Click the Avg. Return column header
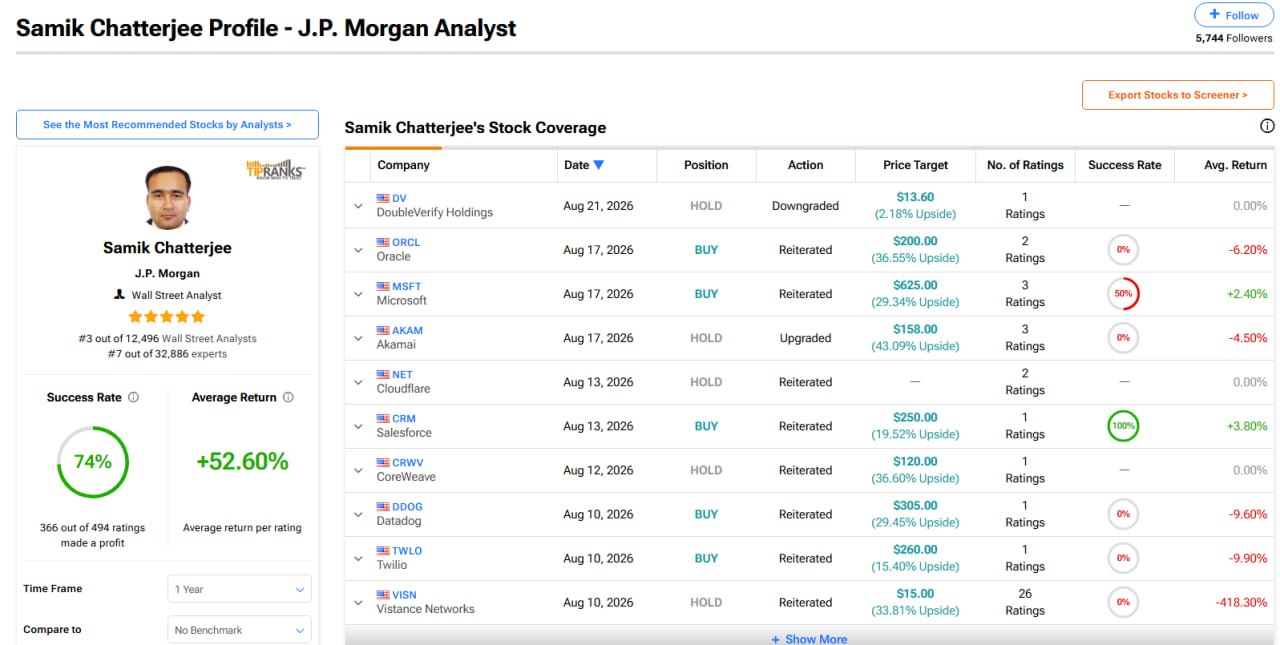Viewport: 1280px width, 645px height. pos(1235,165)
